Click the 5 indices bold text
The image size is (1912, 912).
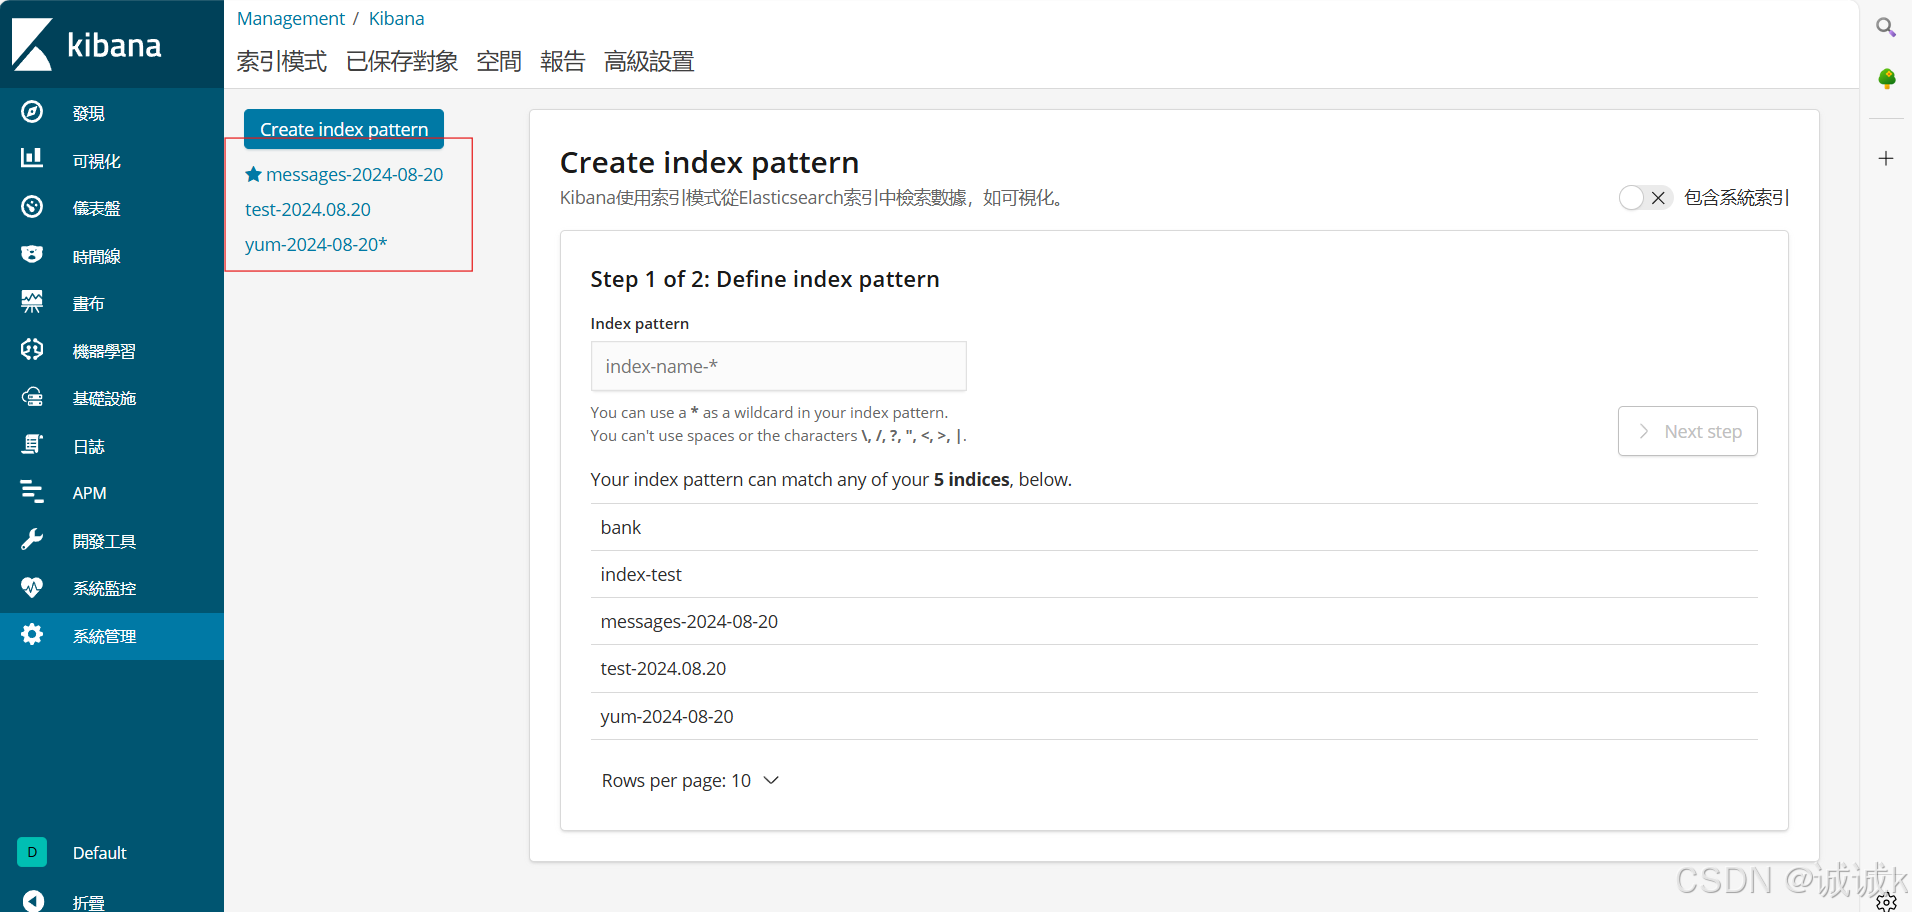click(x=971, y=480)
